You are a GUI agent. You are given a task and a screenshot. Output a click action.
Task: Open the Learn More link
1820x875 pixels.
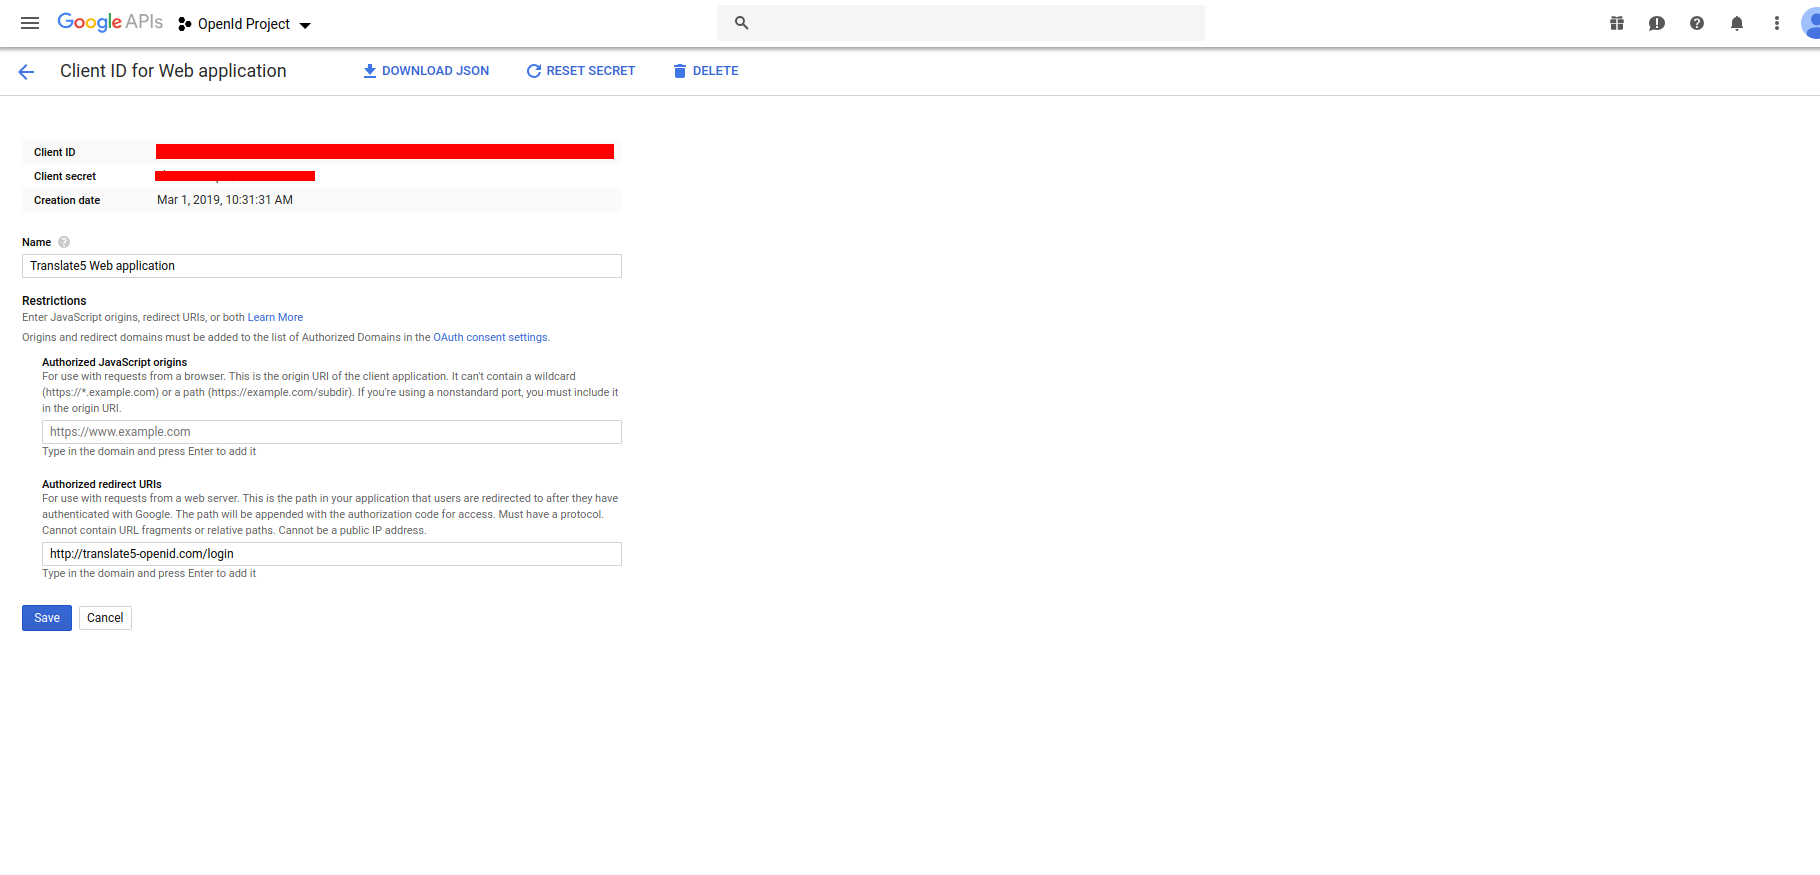[275, 317]
